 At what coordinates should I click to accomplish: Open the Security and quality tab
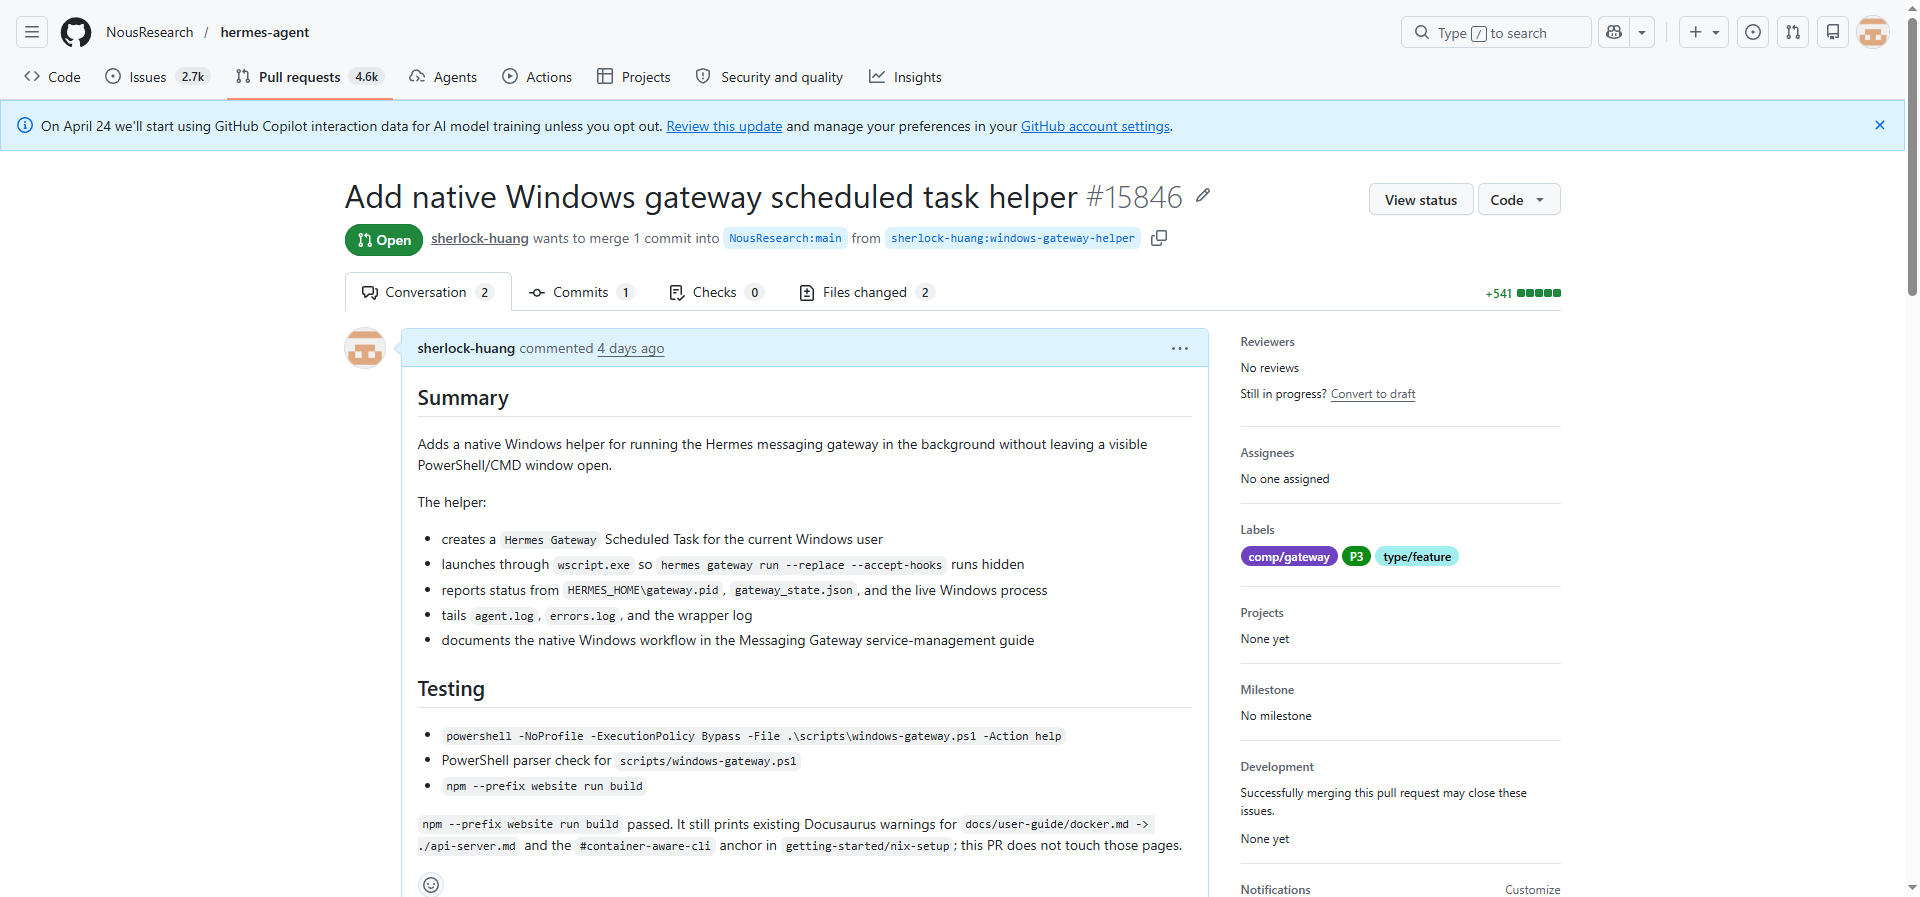769,77
